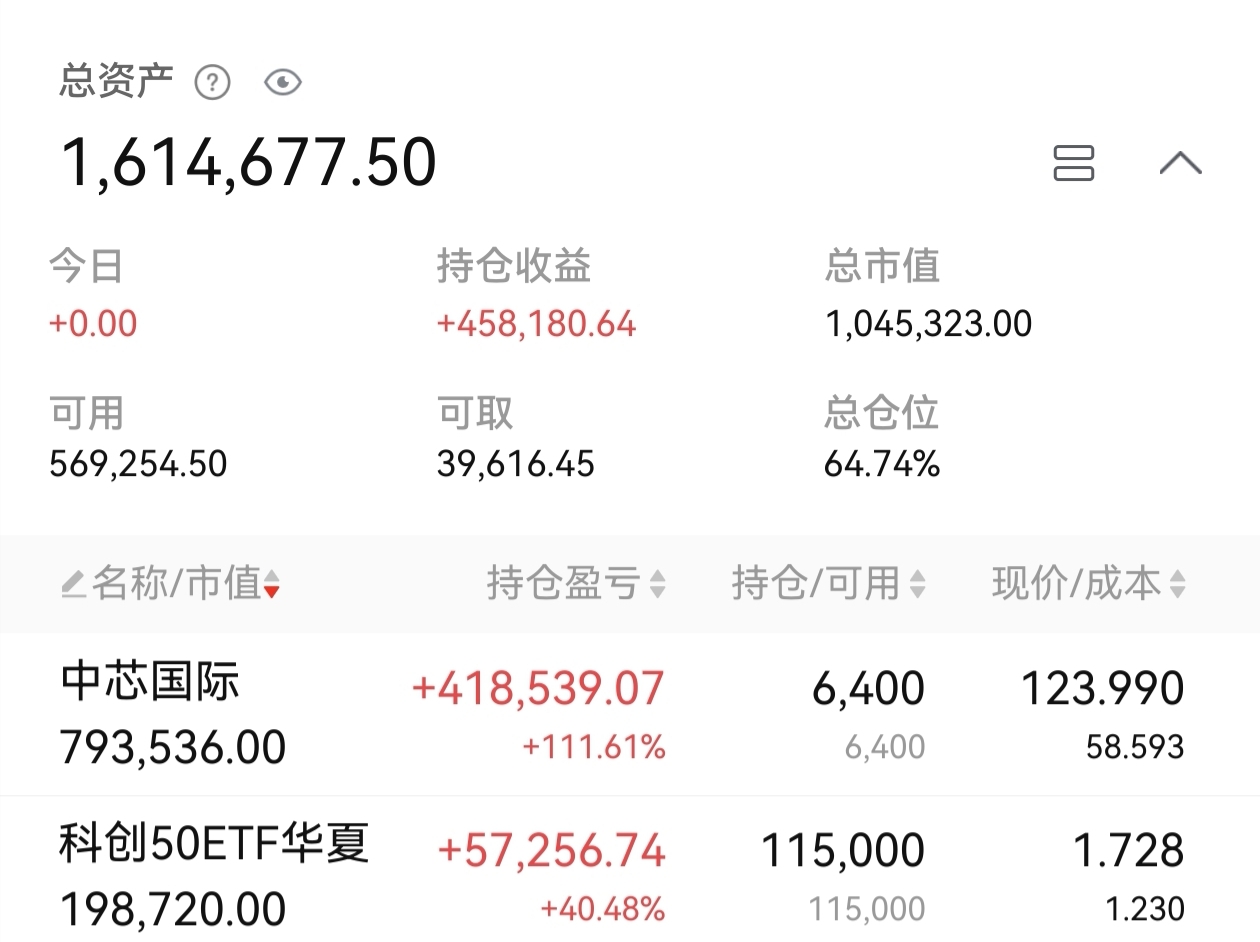1260x942 pixels.
Task: Tap the 可用 available amount 569,254.50
Action: coord(138,464)
